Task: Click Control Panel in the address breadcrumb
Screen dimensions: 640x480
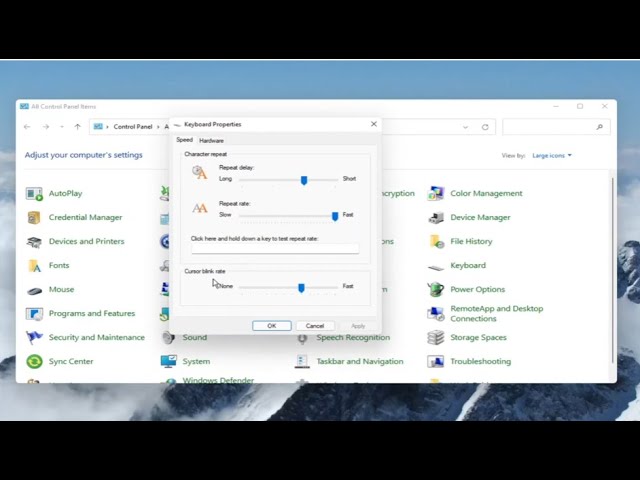Action: point(133,127)
